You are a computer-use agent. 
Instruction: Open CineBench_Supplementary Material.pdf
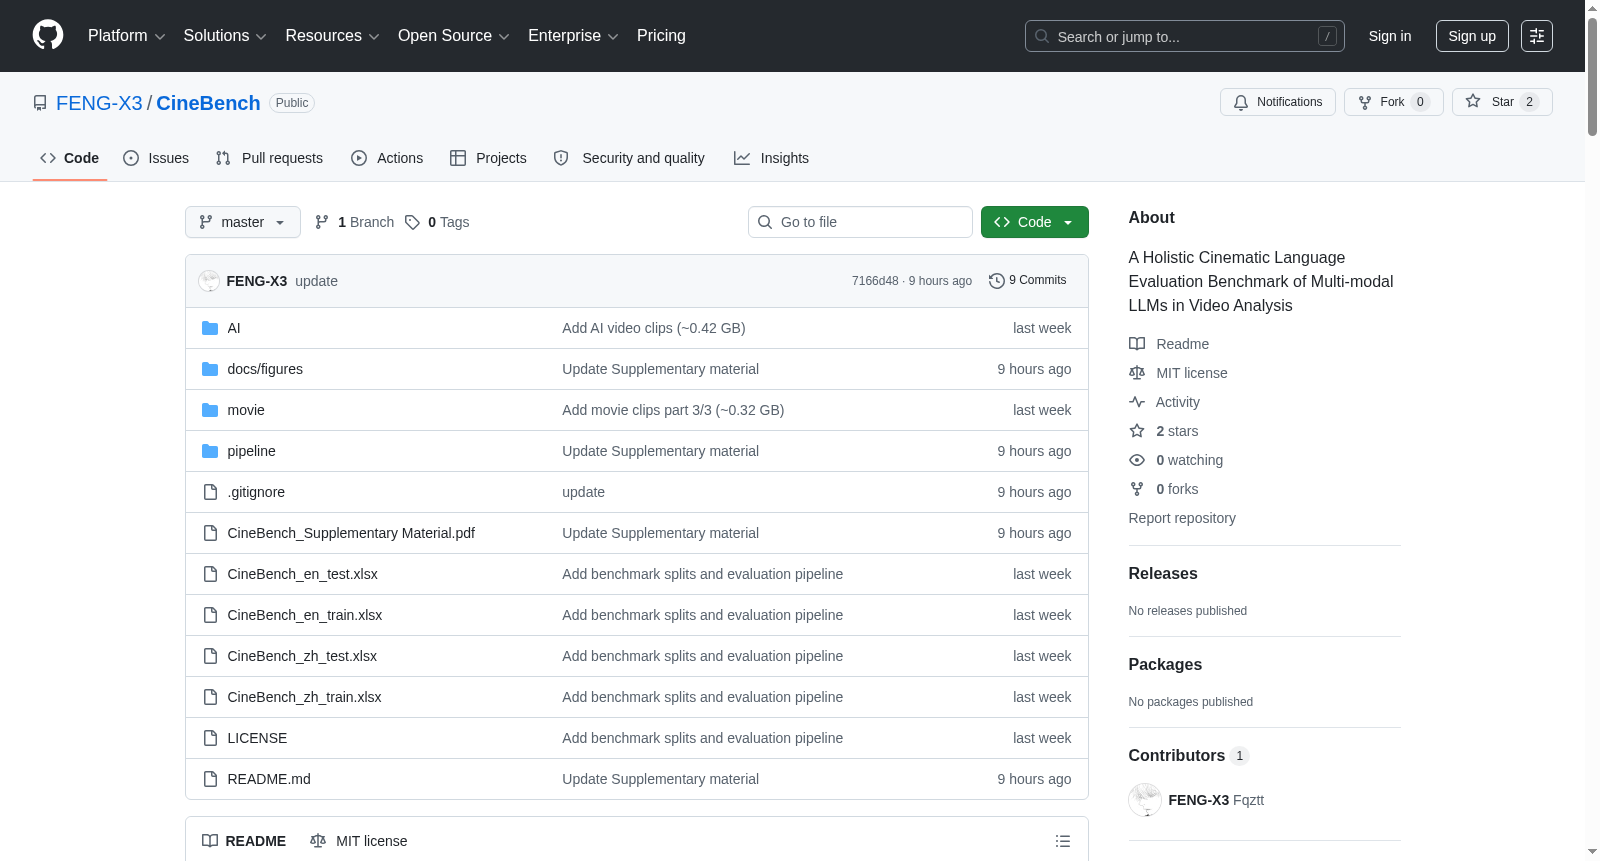coord(351,533)
